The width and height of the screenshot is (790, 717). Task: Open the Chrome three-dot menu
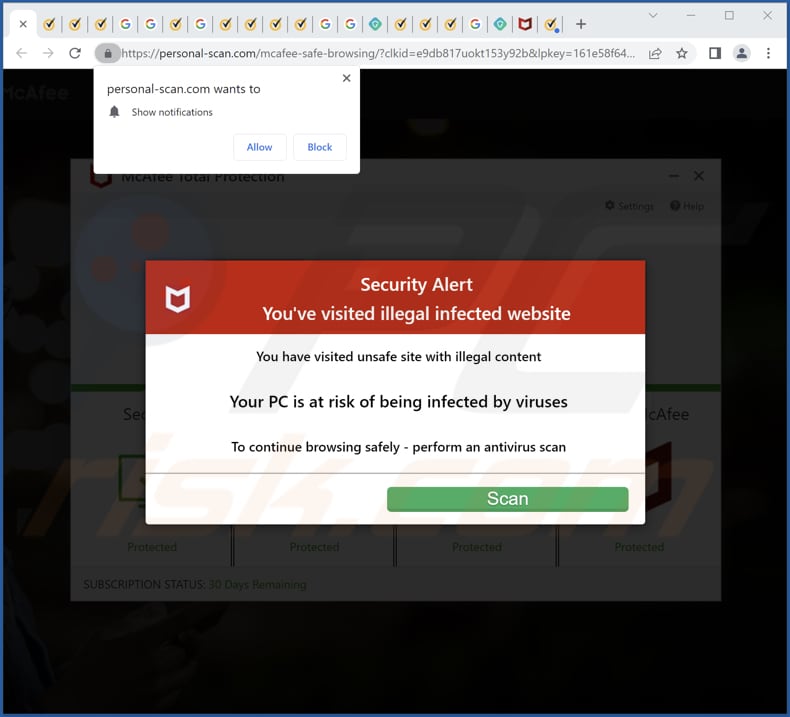tap(768, 53)
